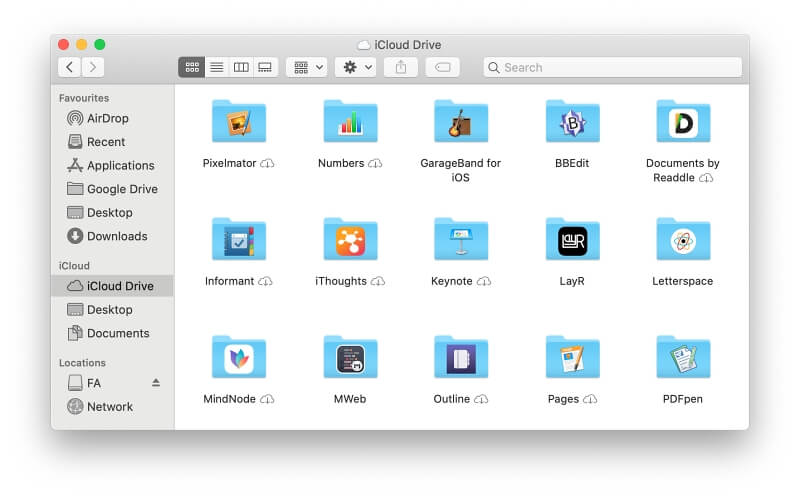This screenshot has width=800, height=497.
Task: Open Google Drive from the sidebar
Action: coord(112,189)
